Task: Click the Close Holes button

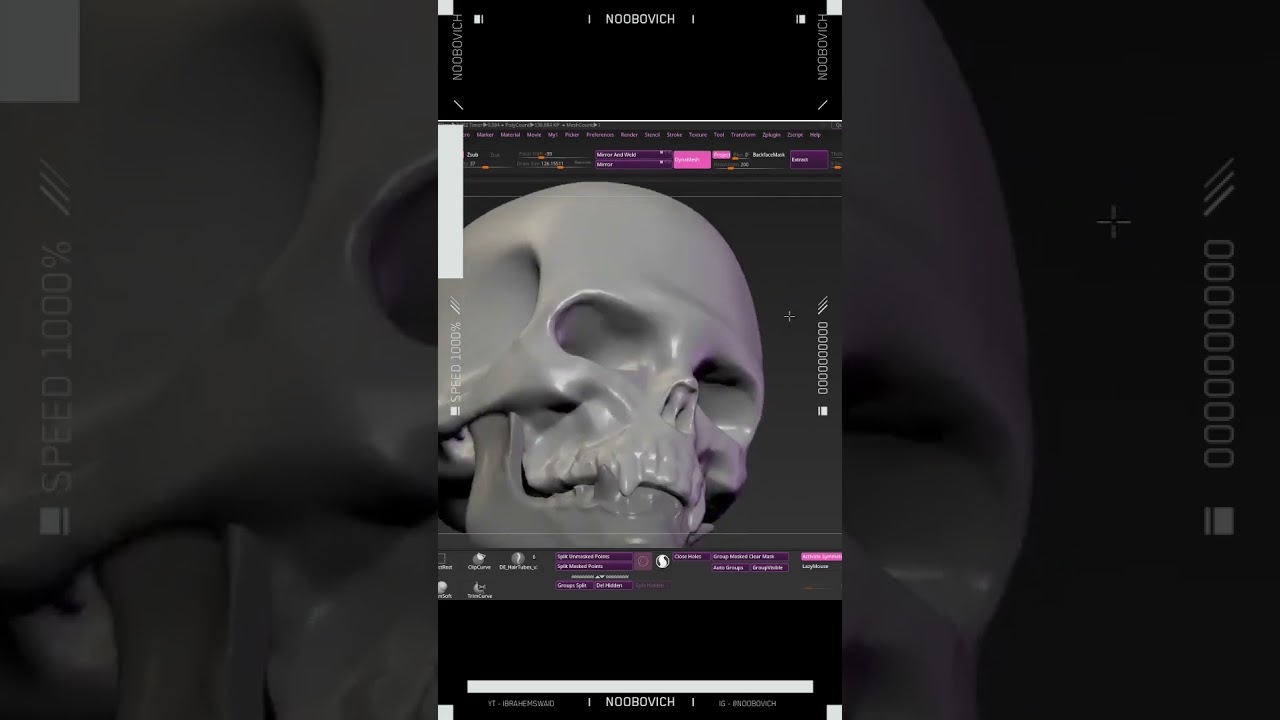Action: (691, 556)
